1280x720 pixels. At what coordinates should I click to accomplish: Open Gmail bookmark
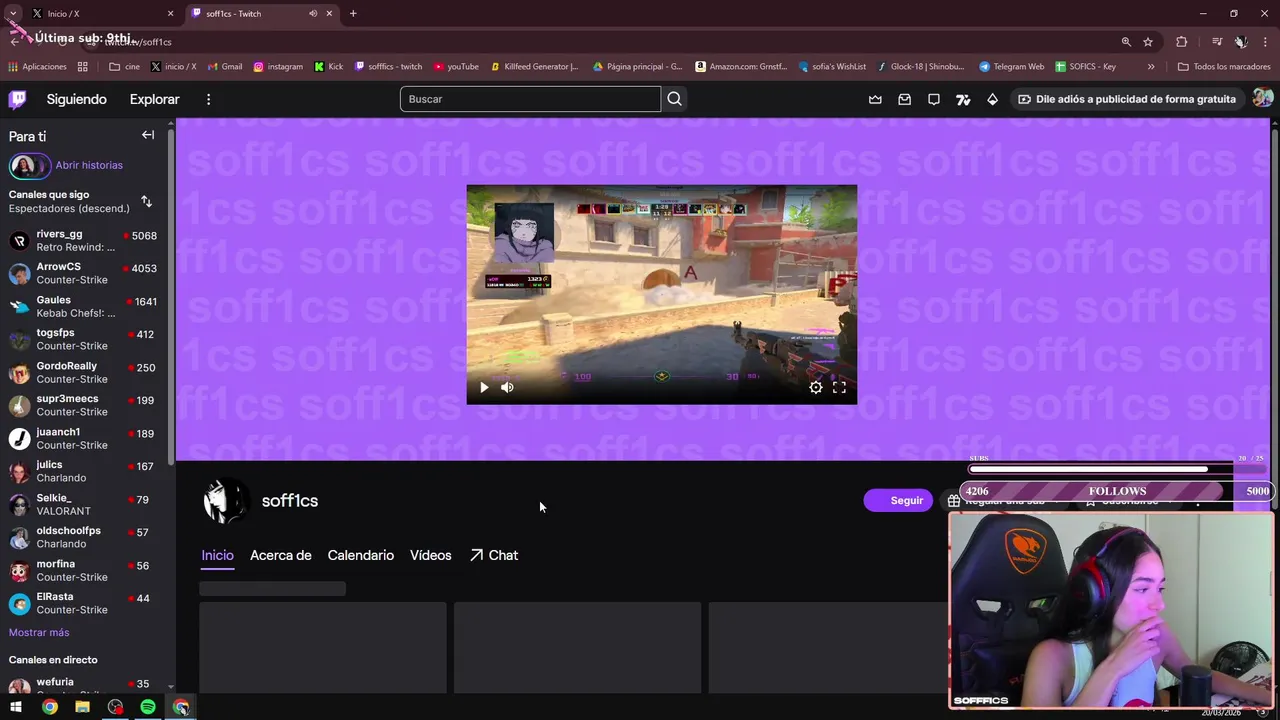tap(225, 67)
